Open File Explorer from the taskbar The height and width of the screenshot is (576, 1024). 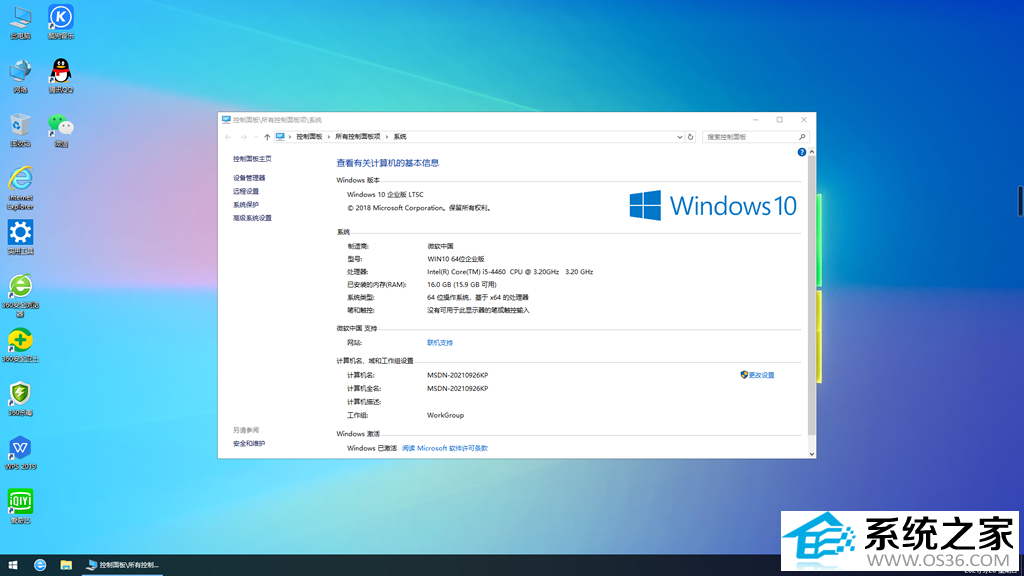[66, 565]
